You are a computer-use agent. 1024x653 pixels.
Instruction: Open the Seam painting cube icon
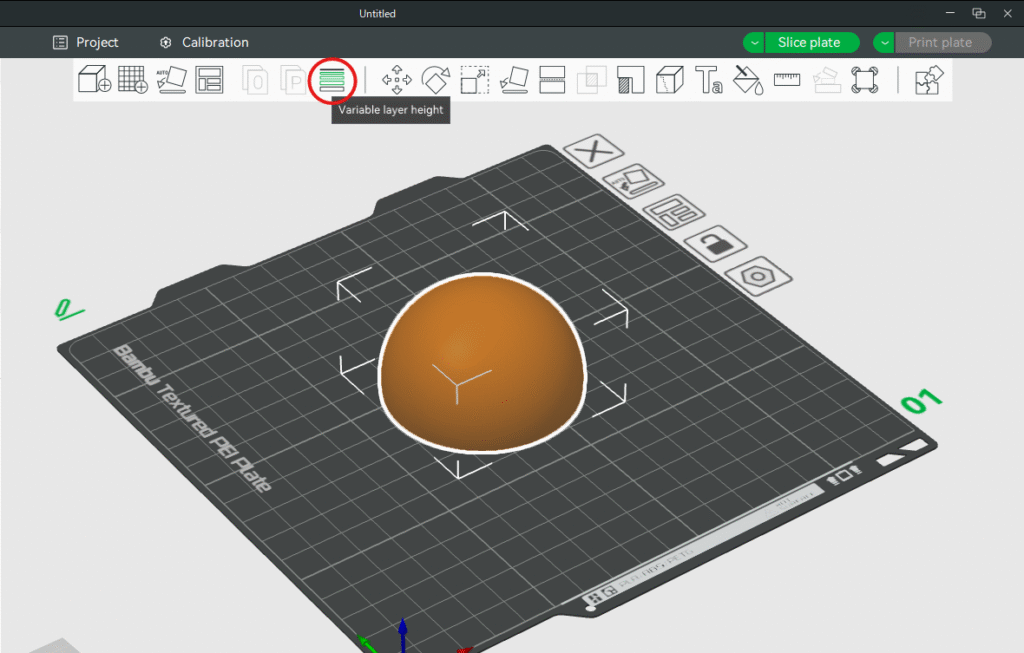[x=669, y=80]
